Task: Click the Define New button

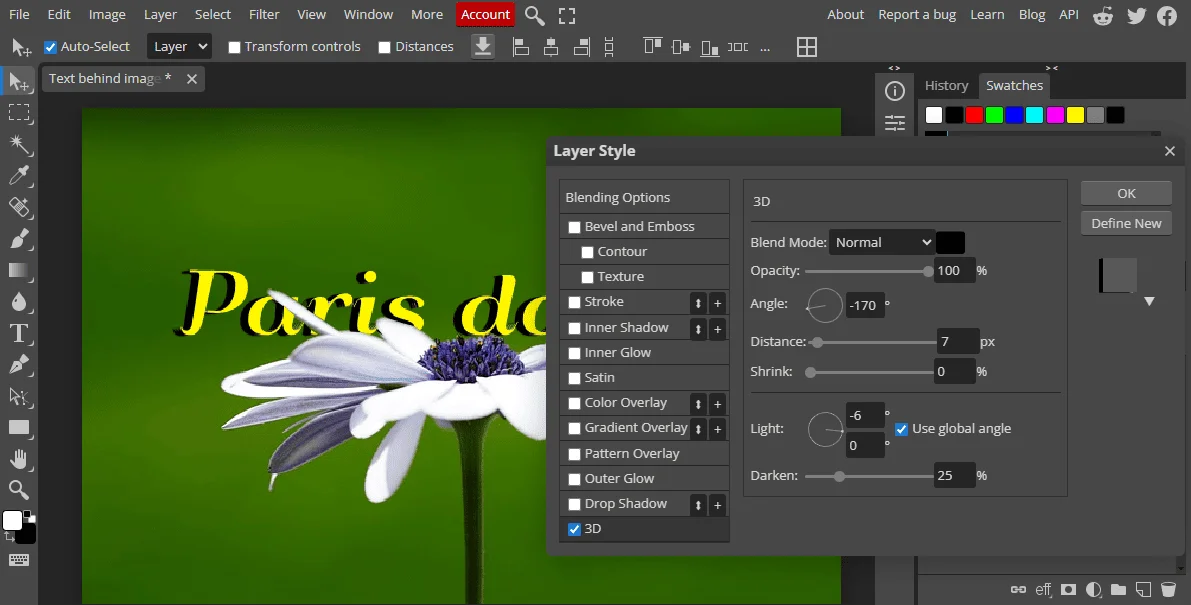Action: coord(1126,223)
